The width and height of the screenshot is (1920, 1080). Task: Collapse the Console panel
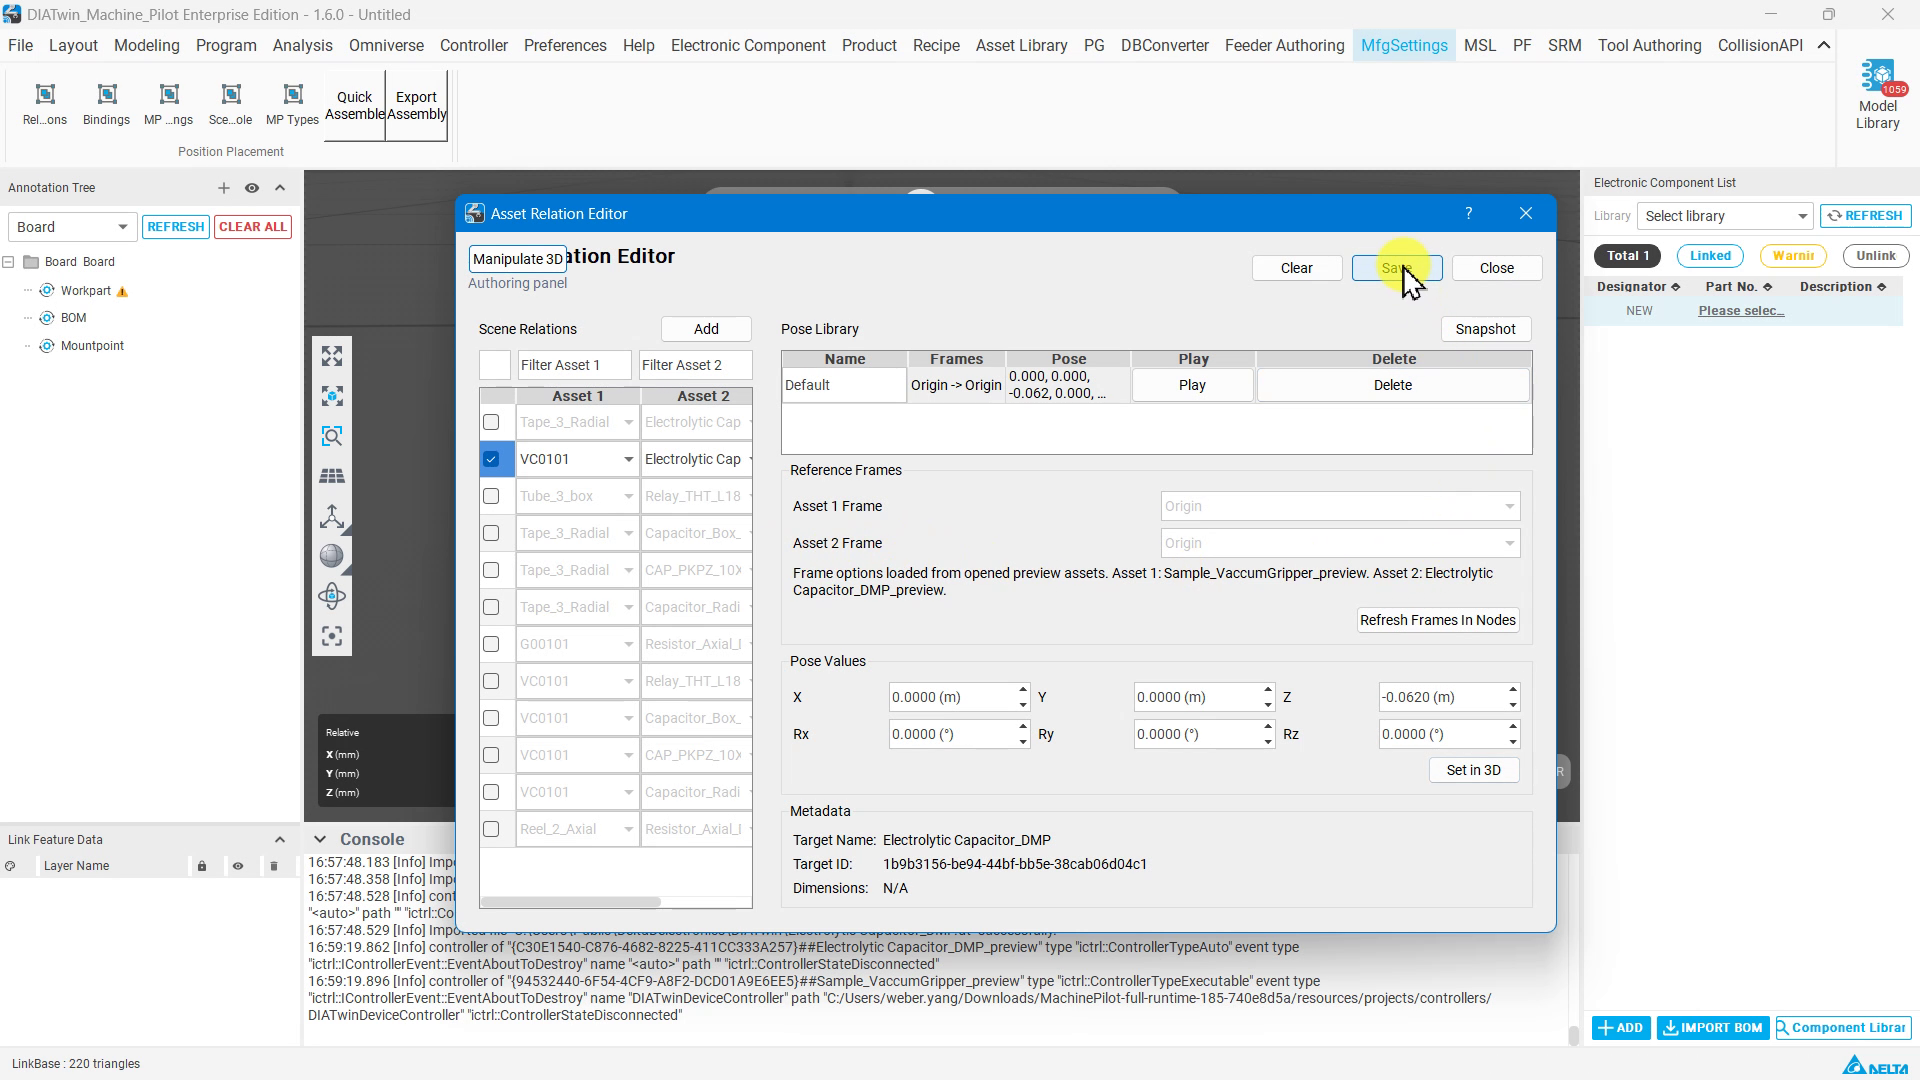(x=320, y=840)
